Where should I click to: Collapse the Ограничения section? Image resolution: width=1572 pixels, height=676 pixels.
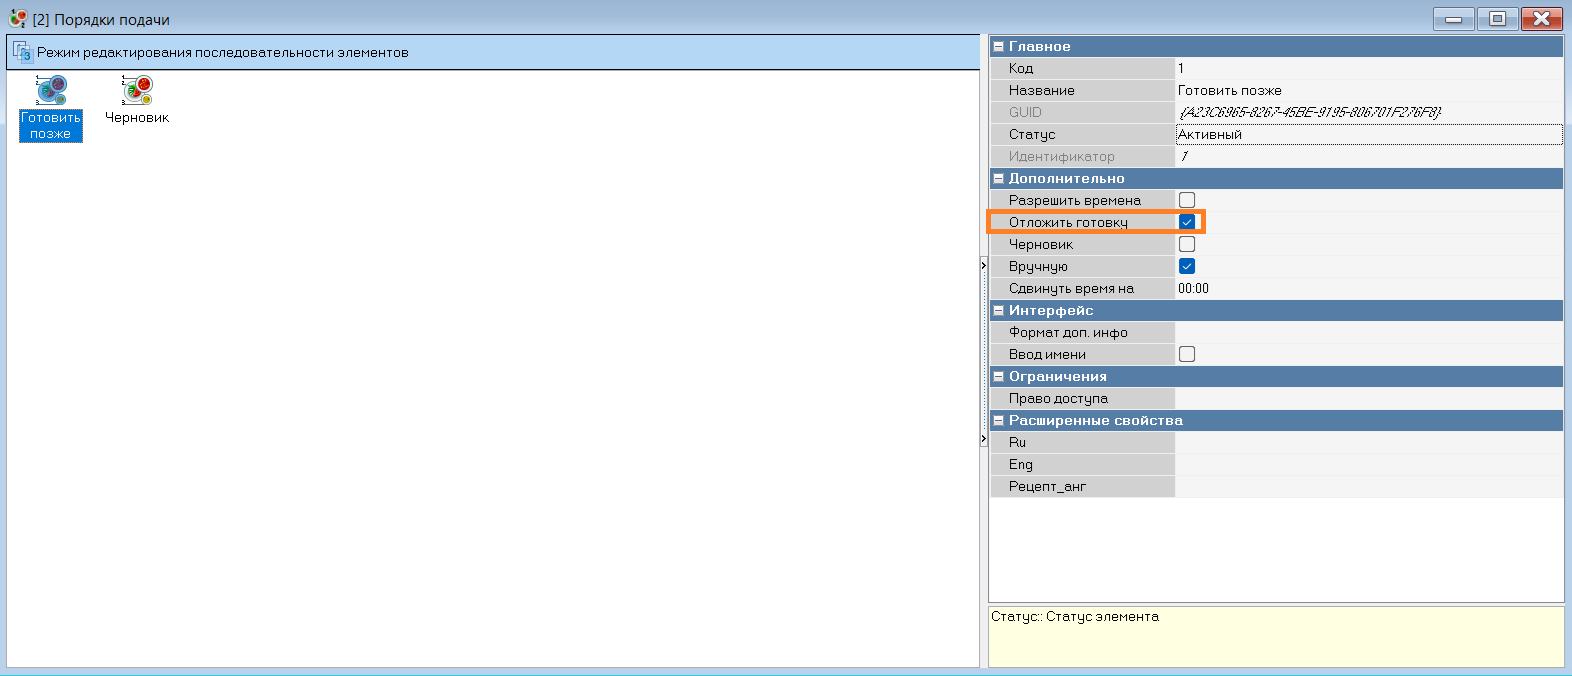(x=998, y=377)
